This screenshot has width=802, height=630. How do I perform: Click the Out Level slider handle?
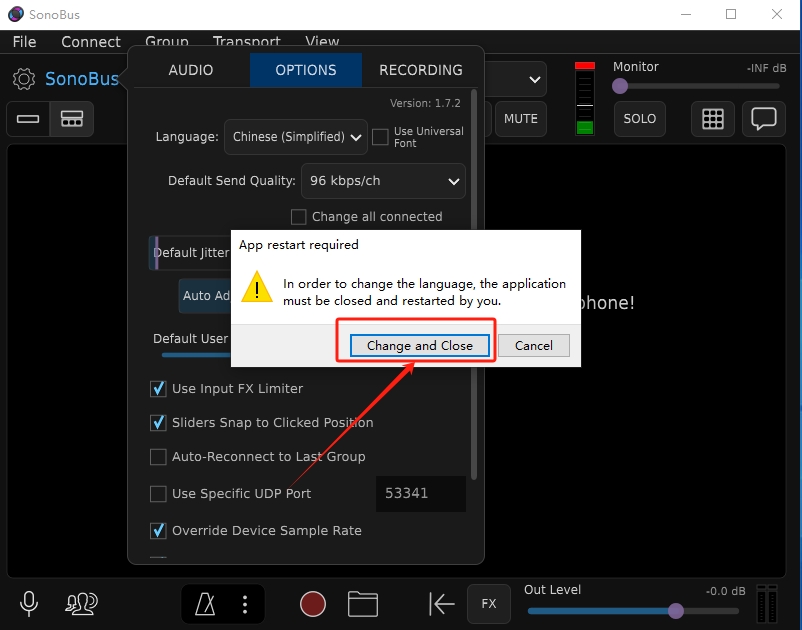676,611
